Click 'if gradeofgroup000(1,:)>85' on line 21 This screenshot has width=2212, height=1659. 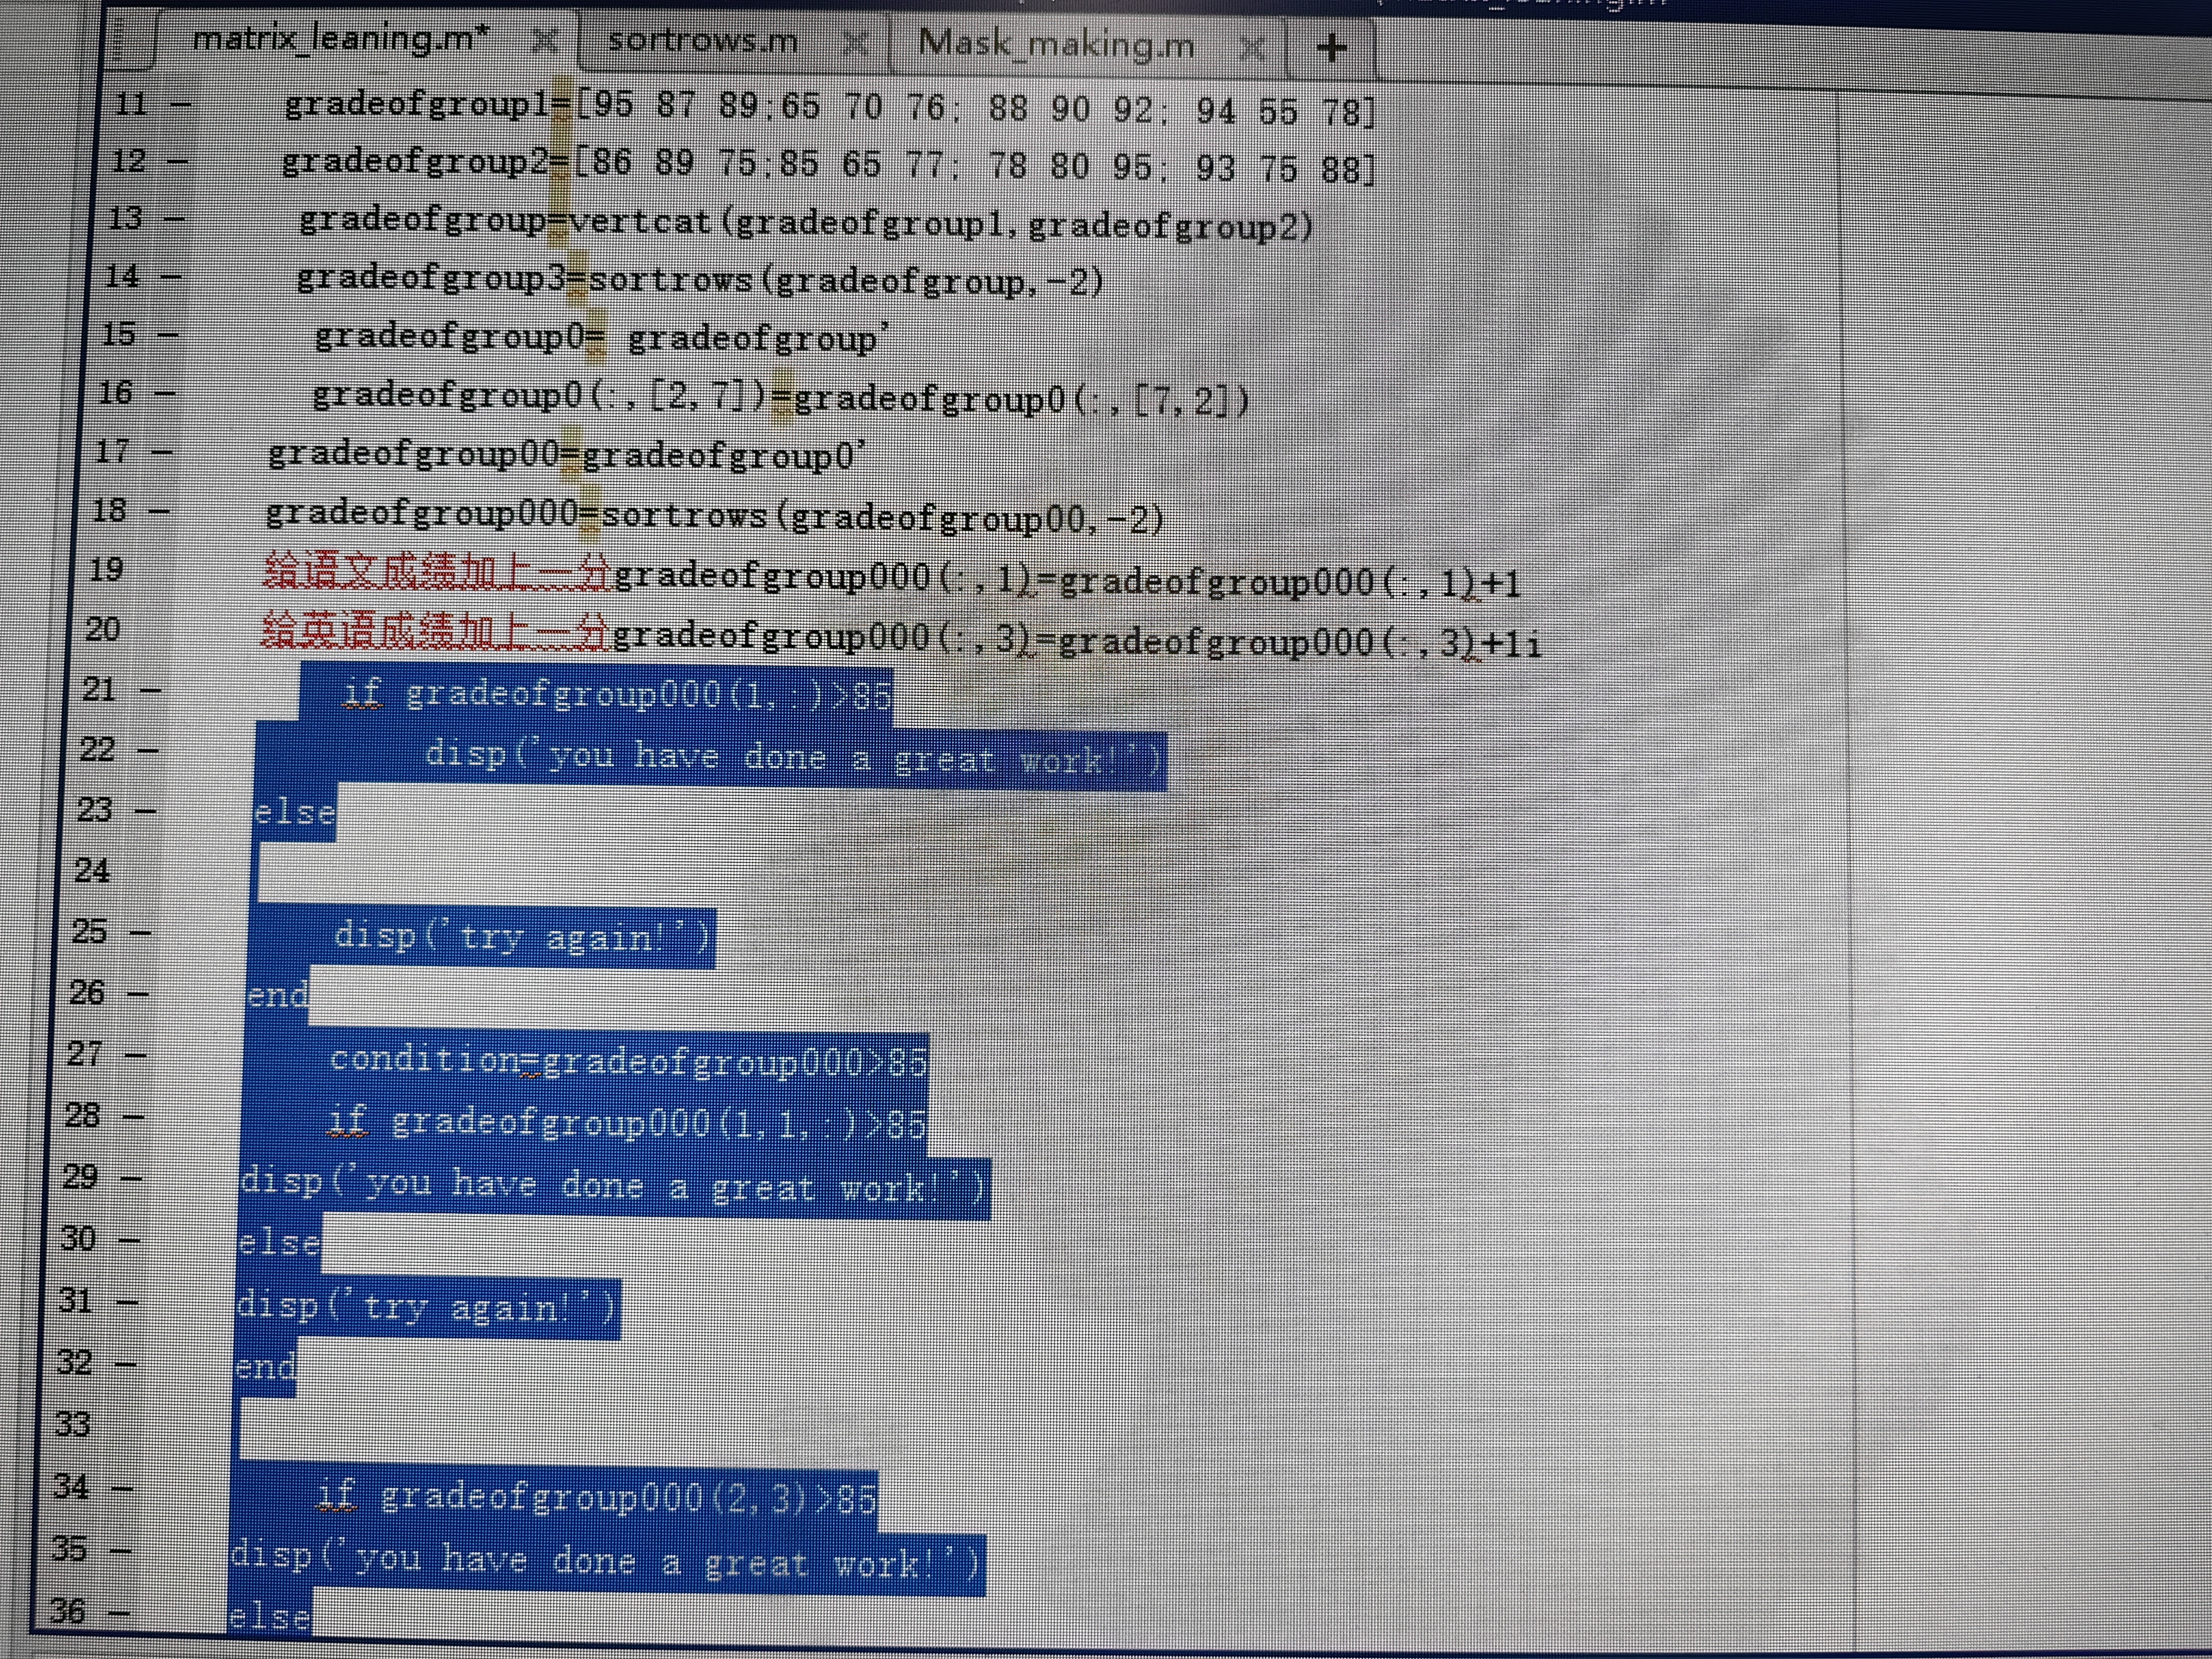[617, 693]
